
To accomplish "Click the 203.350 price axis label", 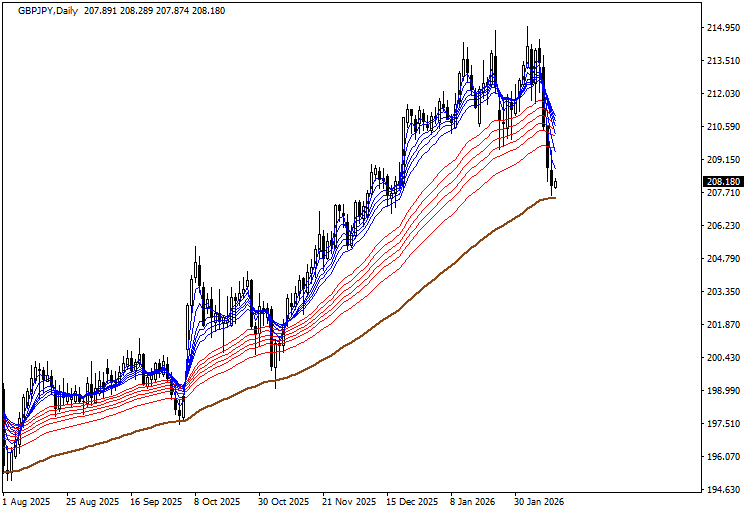I will (x=722, y=292).
